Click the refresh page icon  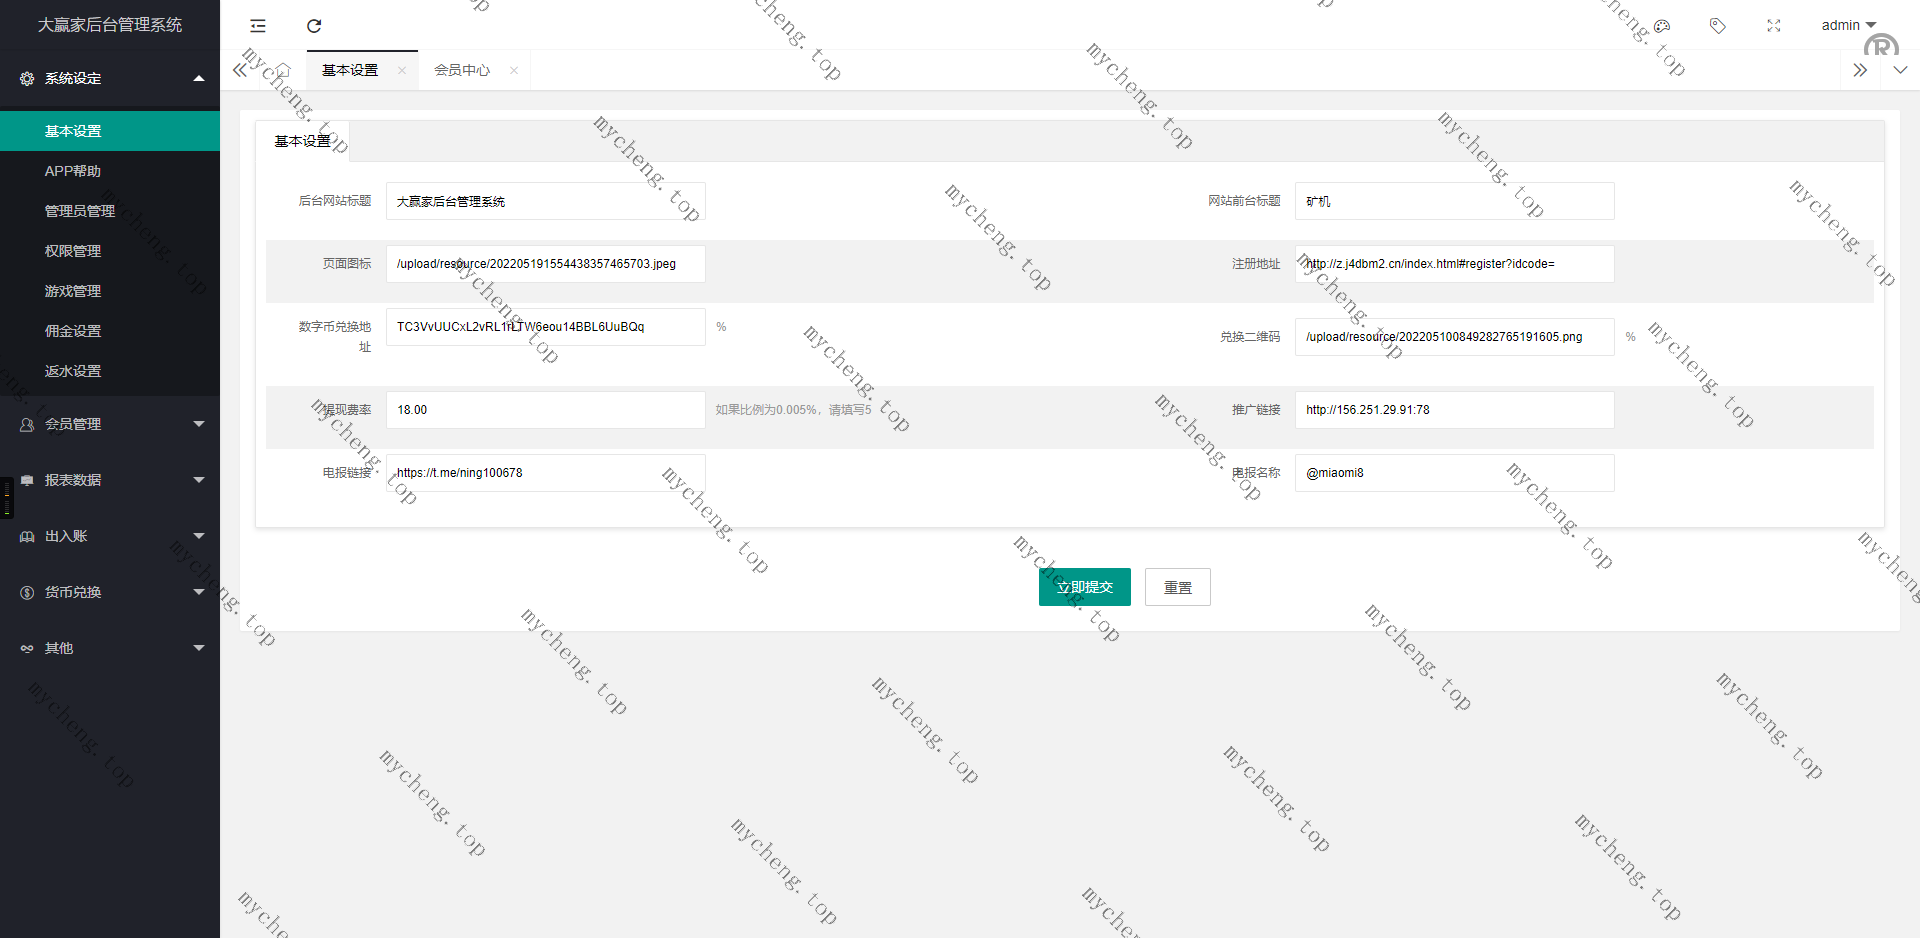(314, 26)
